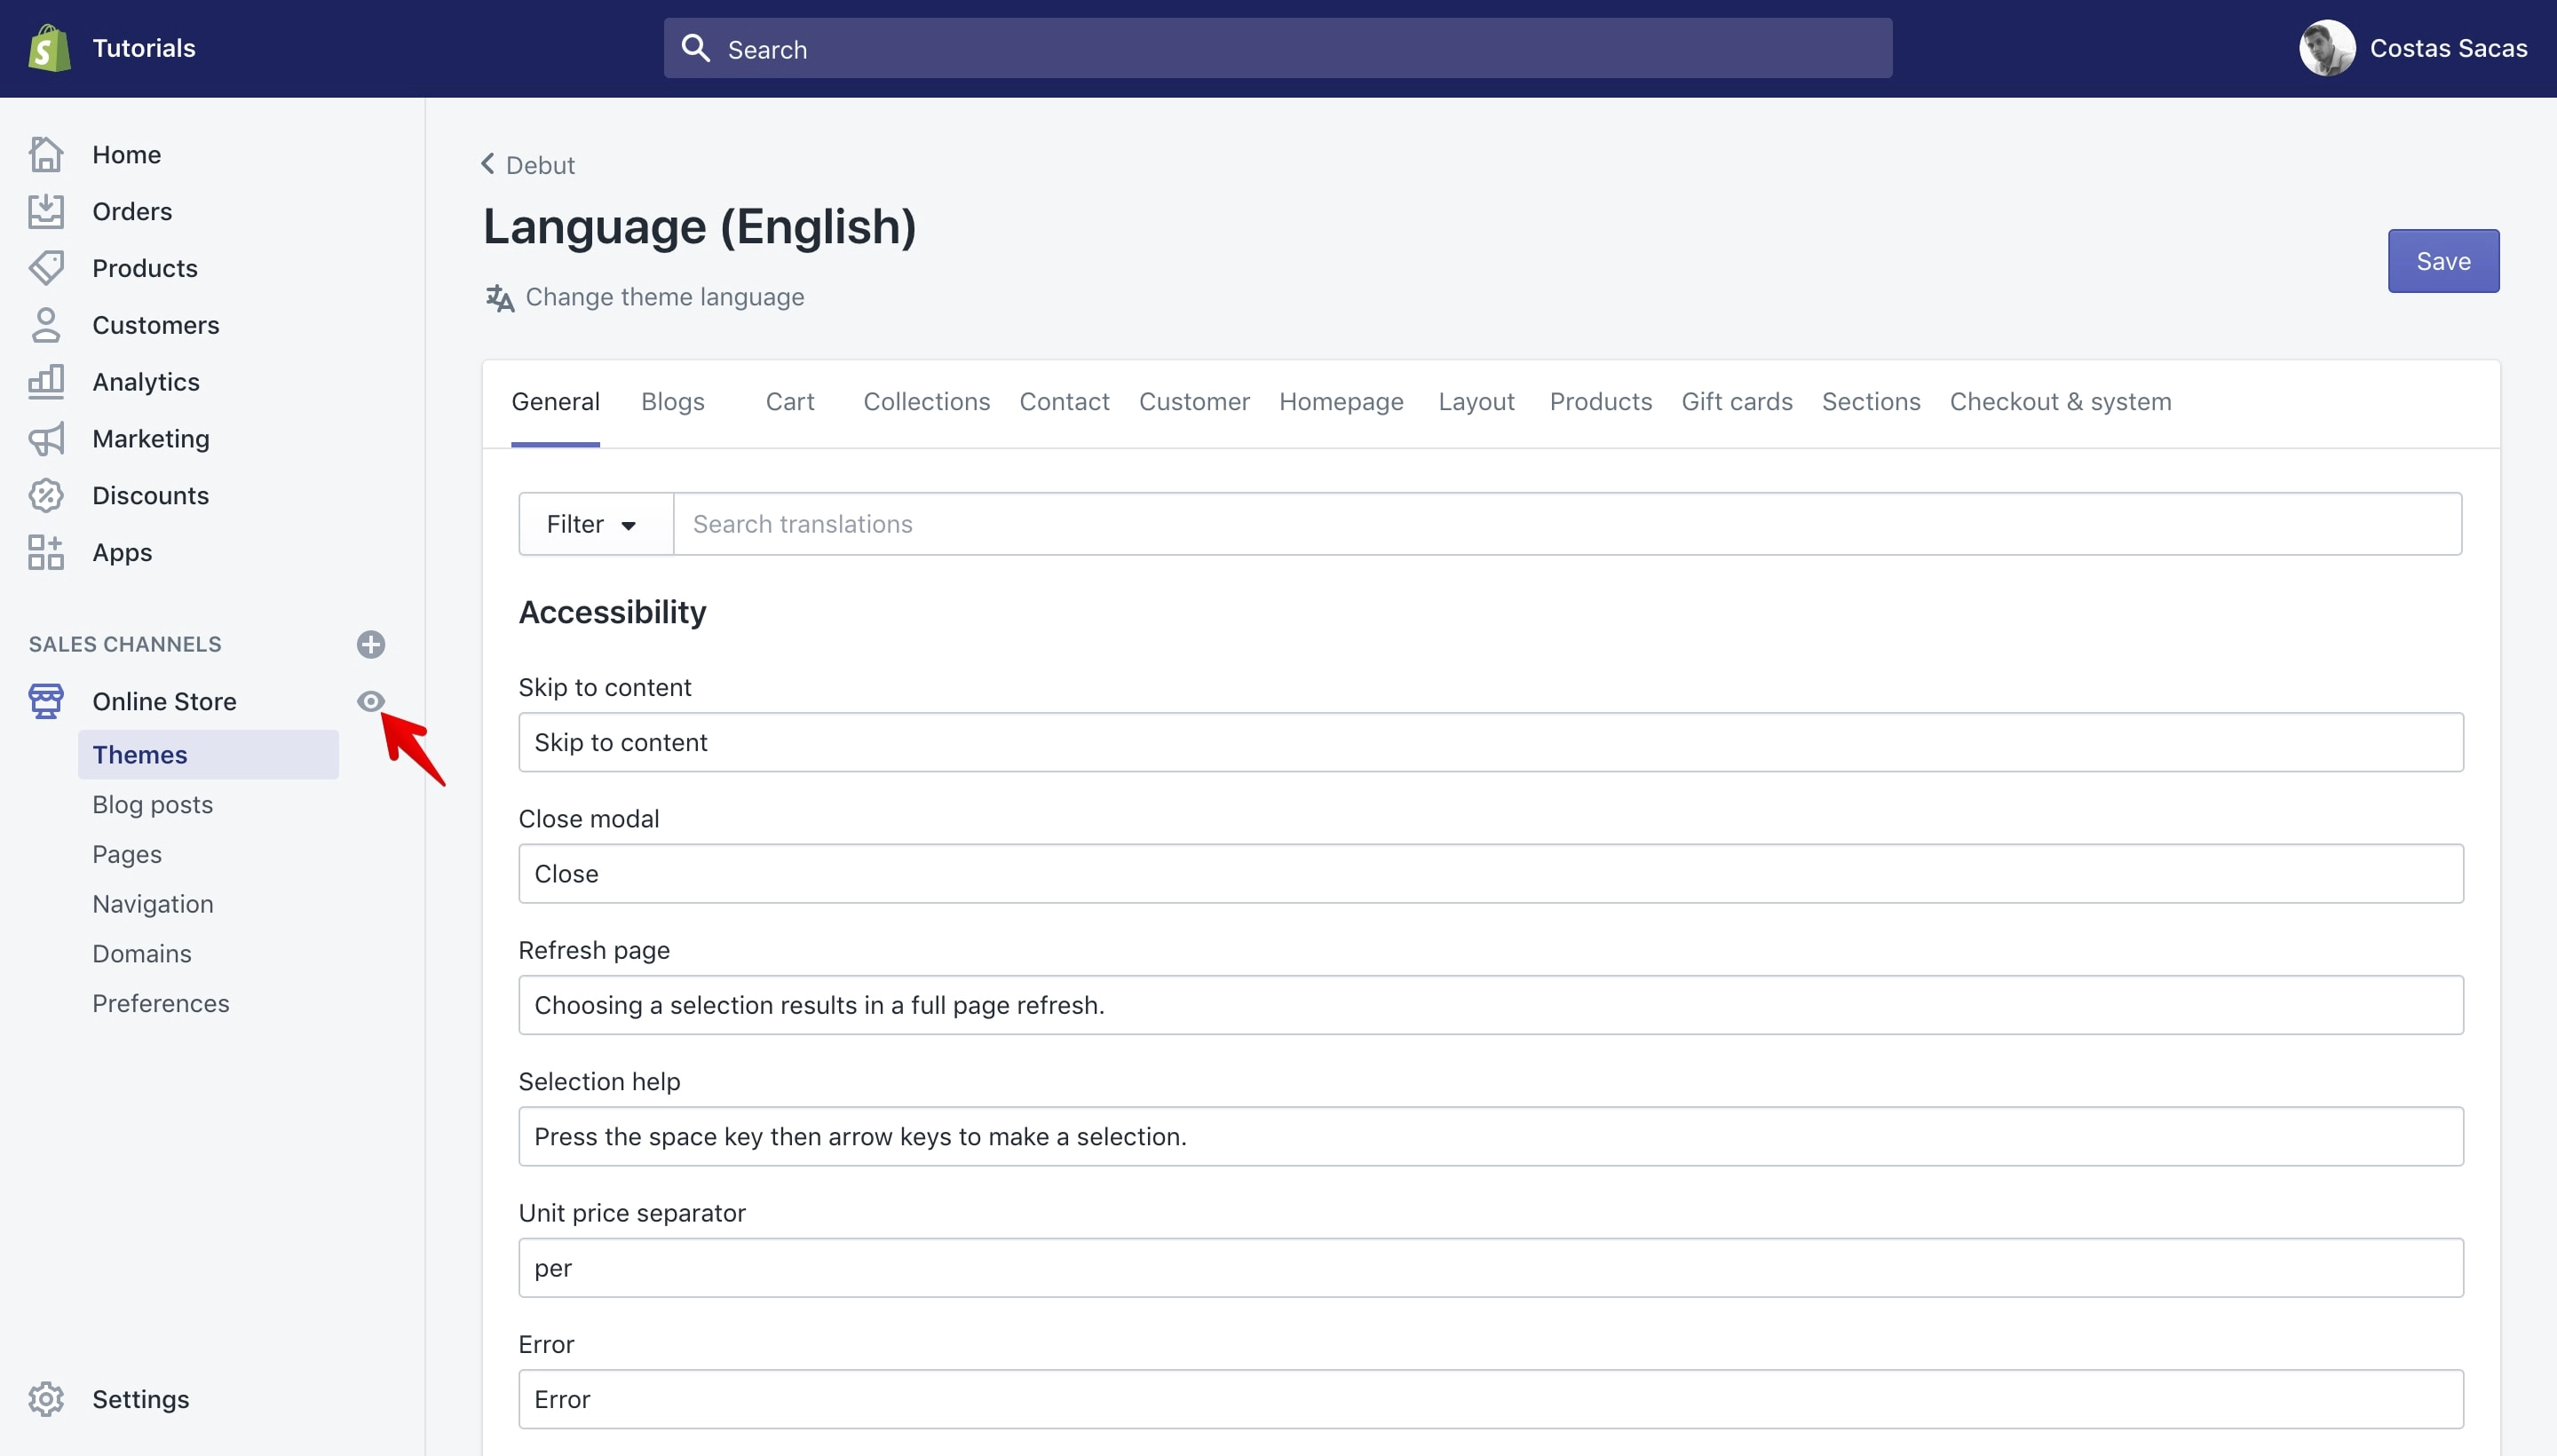Go back to Debut theme
Screen dimensions: 2557x1456
(x=528, y=165)
